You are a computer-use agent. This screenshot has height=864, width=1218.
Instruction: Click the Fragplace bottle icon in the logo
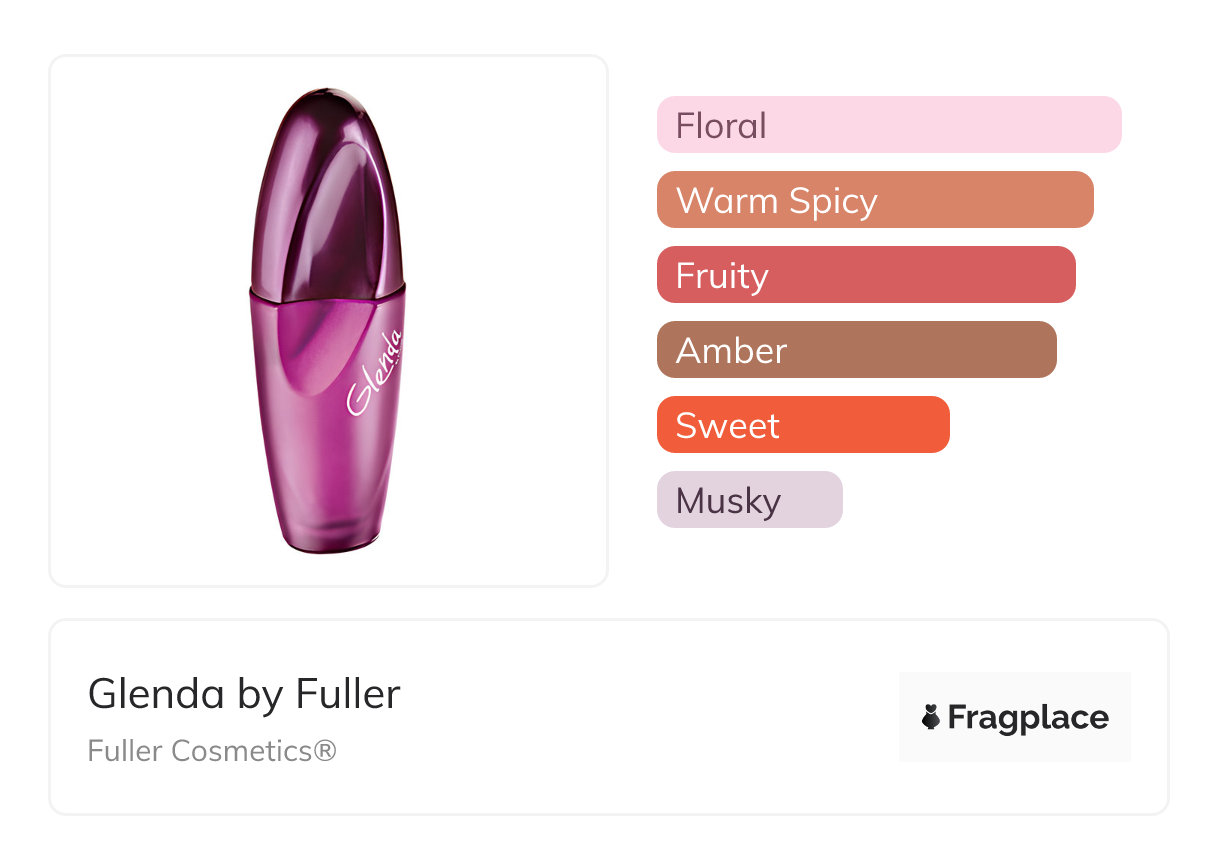coord(931,717)
